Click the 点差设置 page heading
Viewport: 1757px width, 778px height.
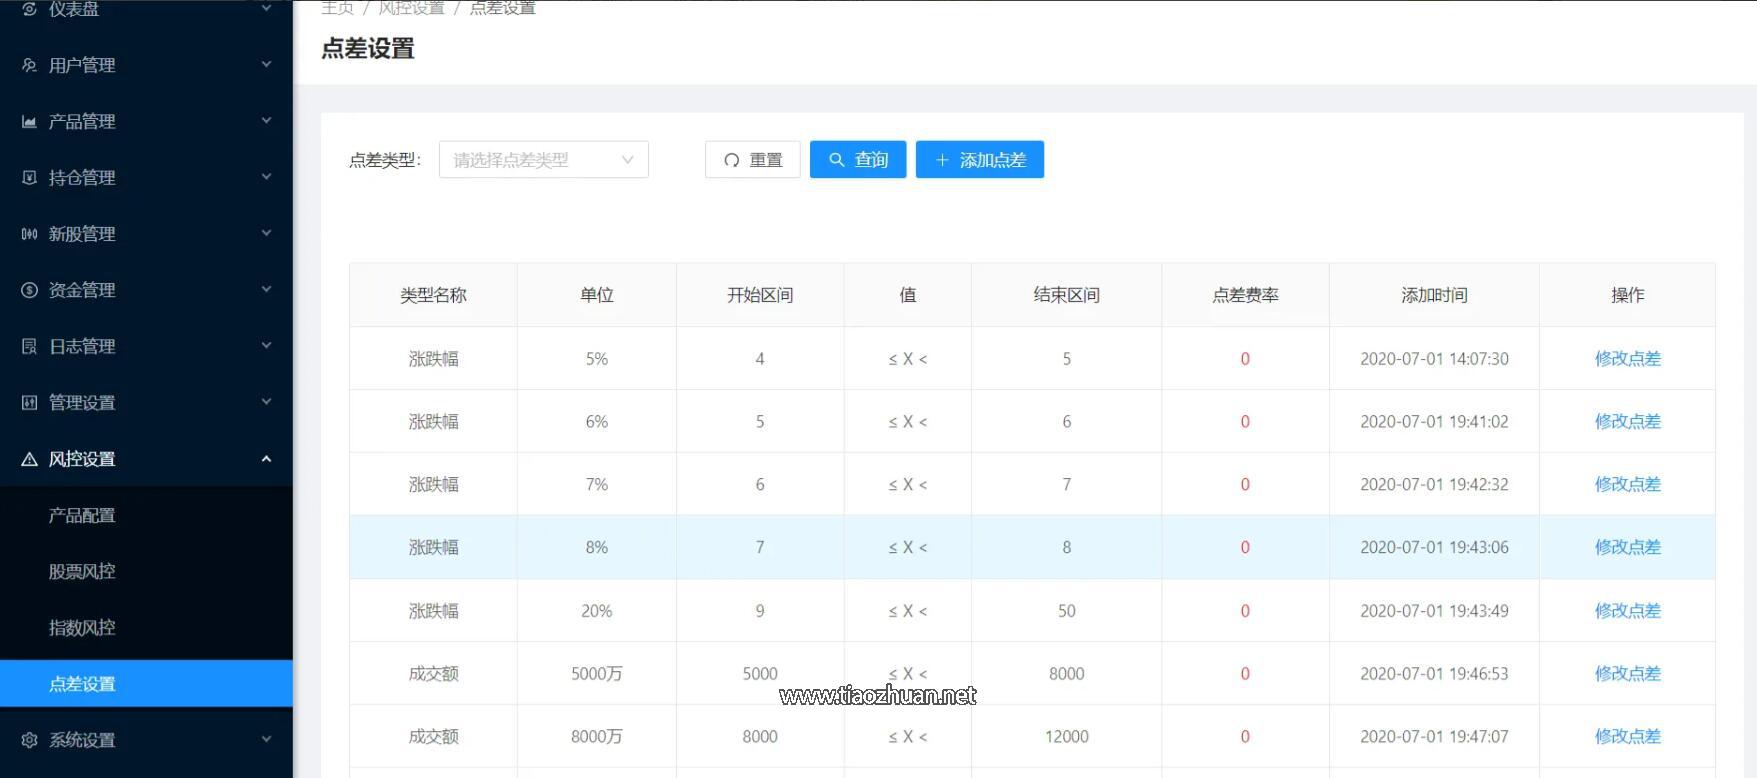coord(367,48)
